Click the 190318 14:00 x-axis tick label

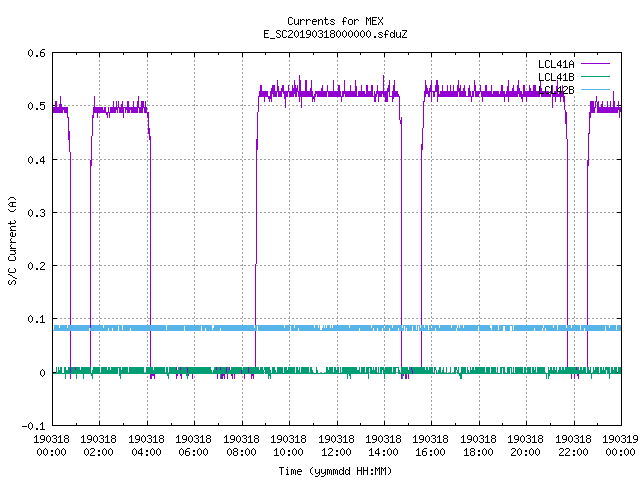tap(383, 446)
